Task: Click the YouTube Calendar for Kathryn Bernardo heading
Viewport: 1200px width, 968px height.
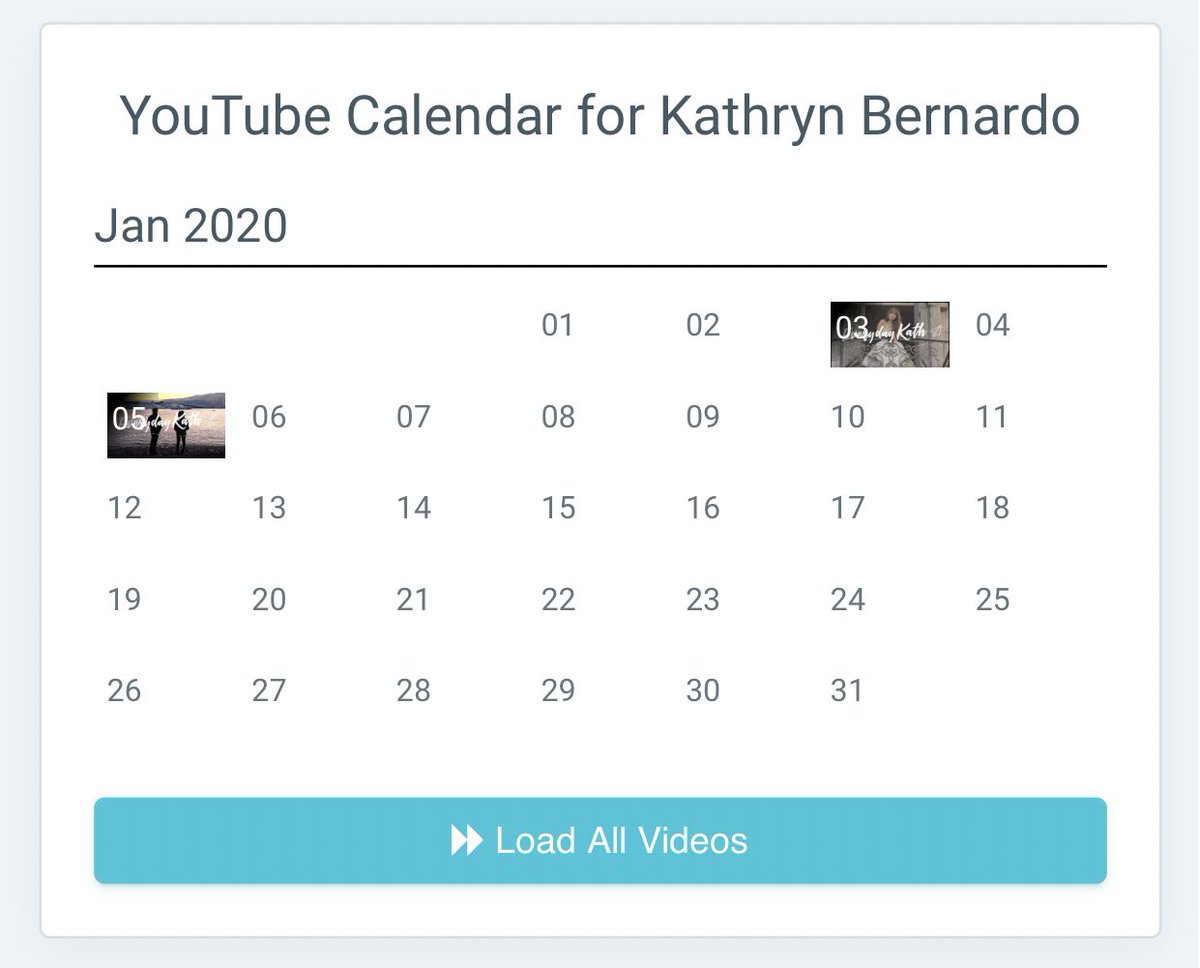Action: coord(600,116)
